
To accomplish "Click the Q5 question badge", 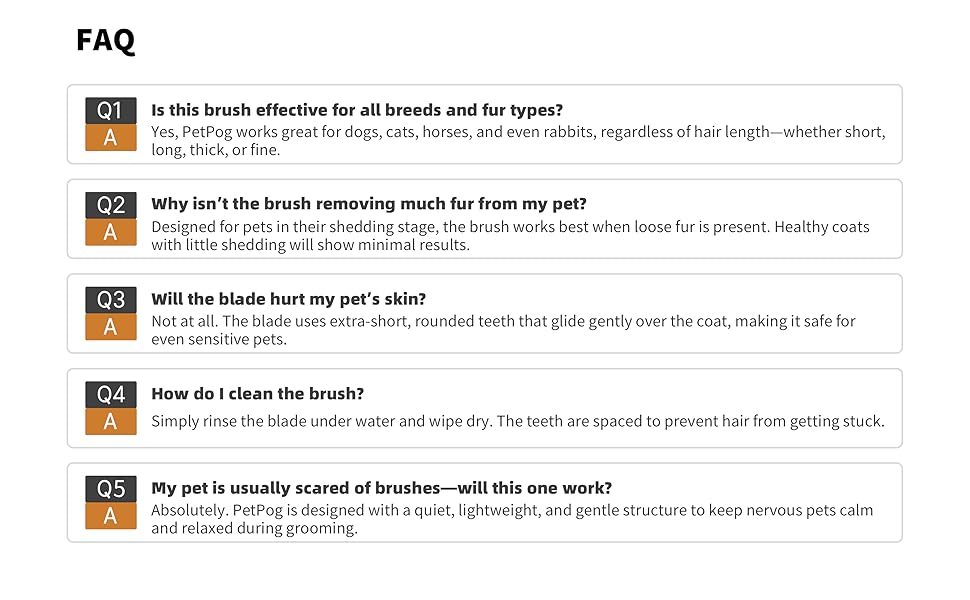I will point(110,489).
